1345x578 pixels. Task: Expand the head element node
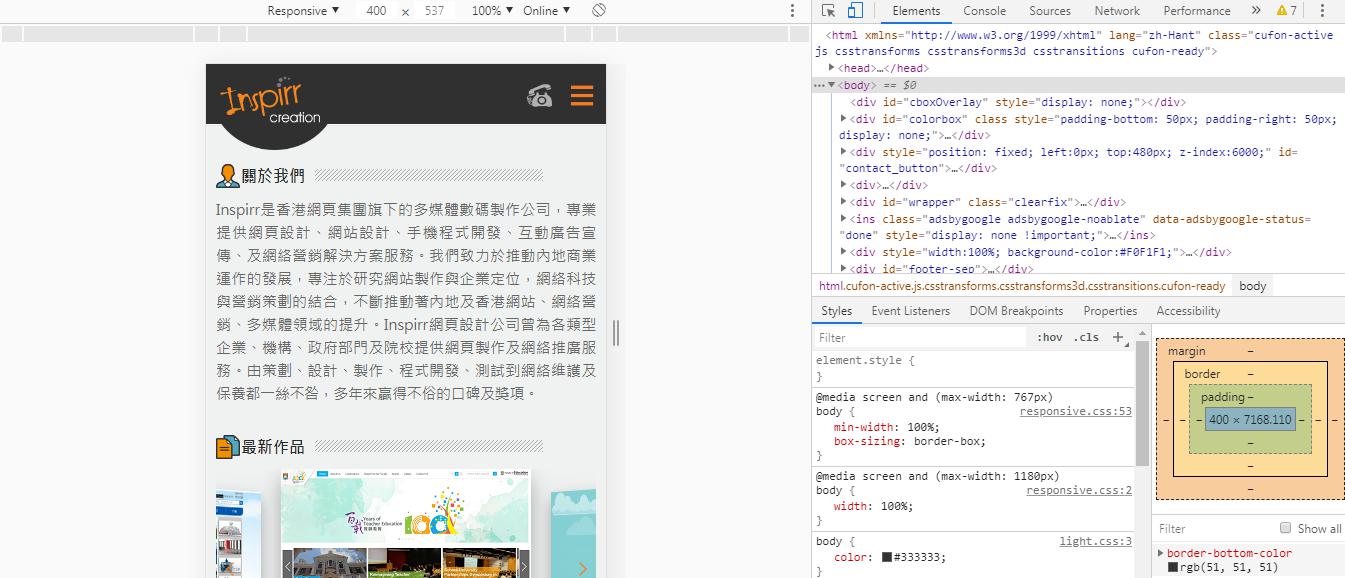[x=832, y=68]
